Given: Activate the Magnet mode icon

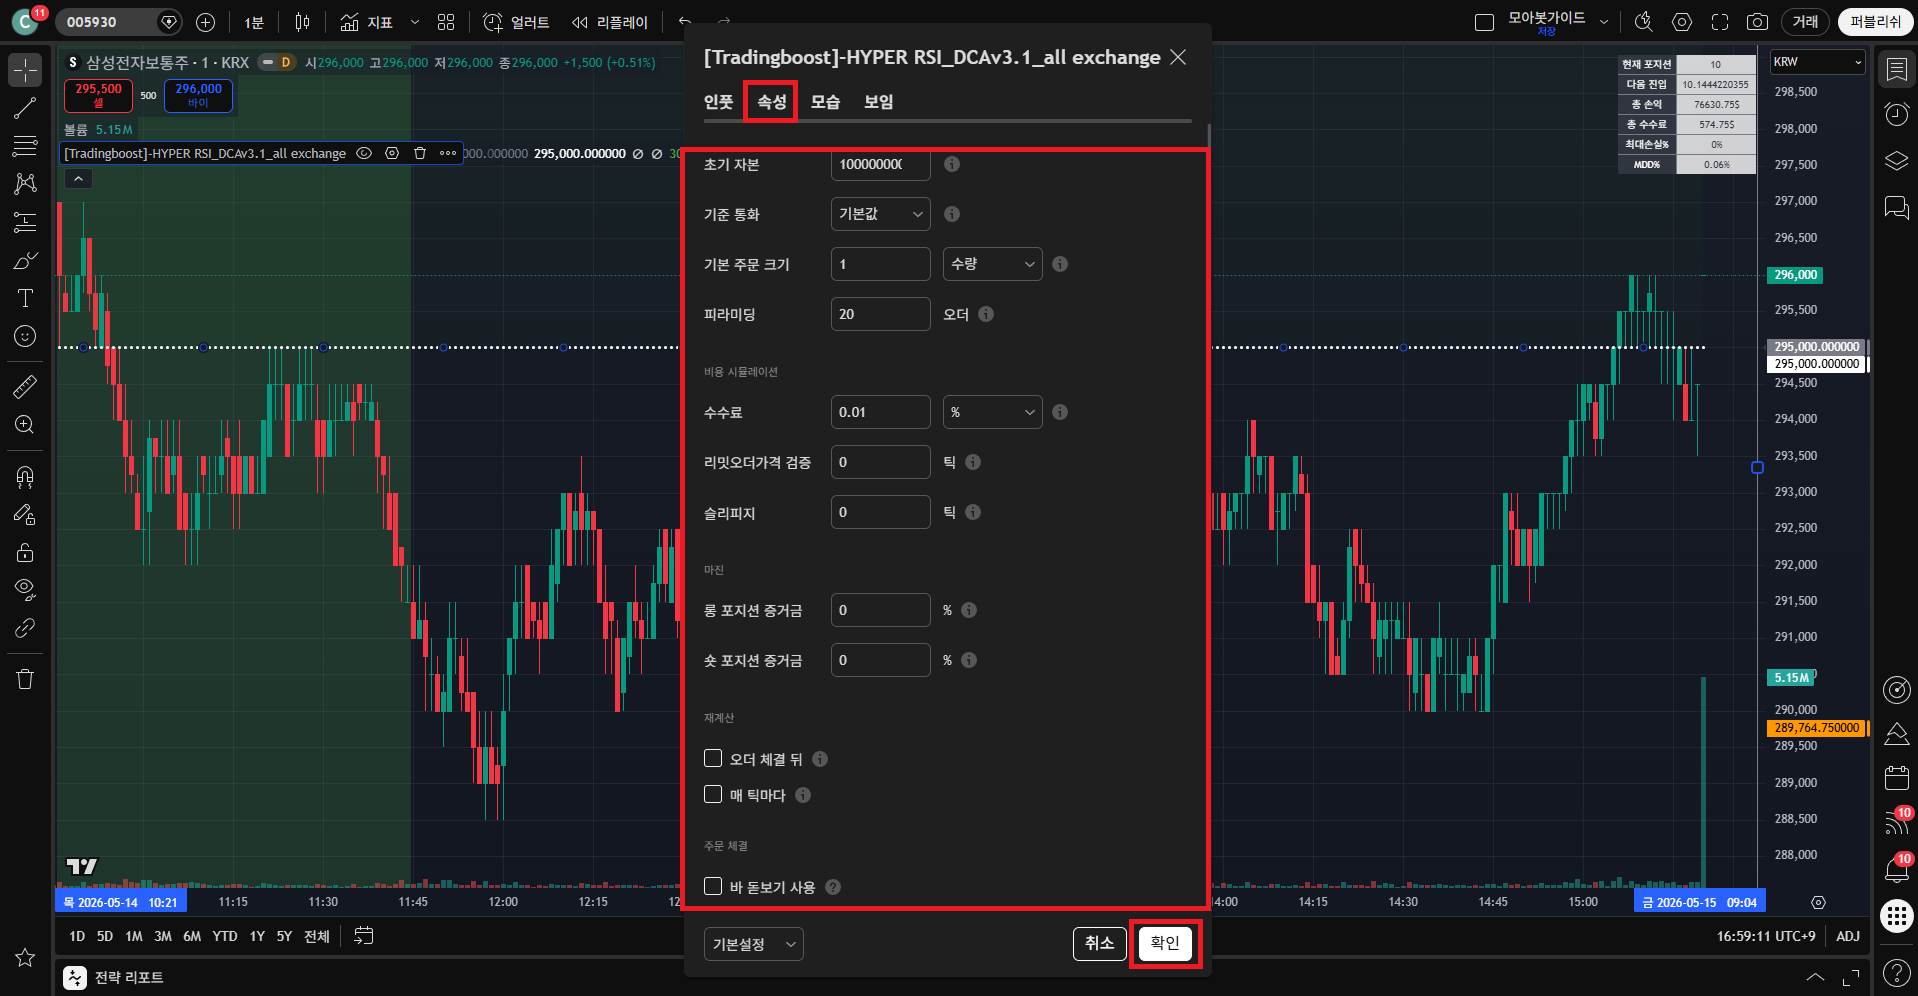Looking at the screenshot, I should (25, 477).
